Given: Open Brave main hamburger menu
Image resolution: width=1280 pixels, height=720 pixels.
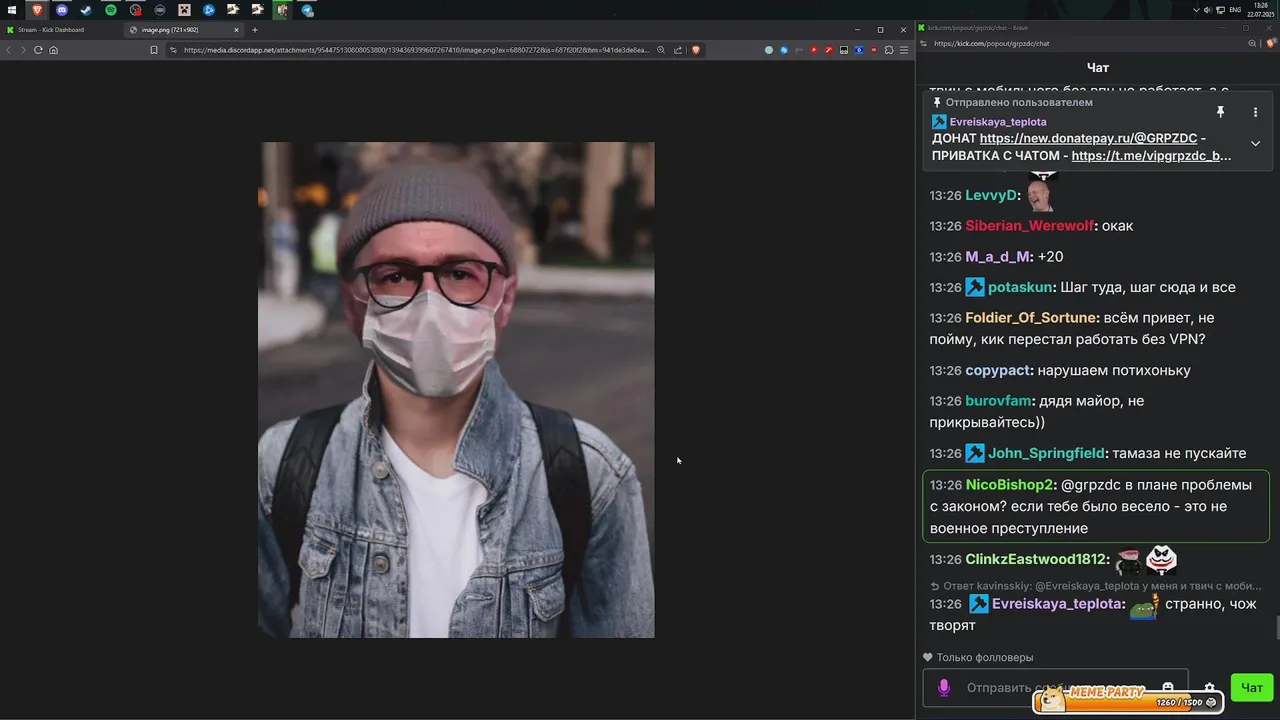Looking at the screenshot, I should [904, 50].
